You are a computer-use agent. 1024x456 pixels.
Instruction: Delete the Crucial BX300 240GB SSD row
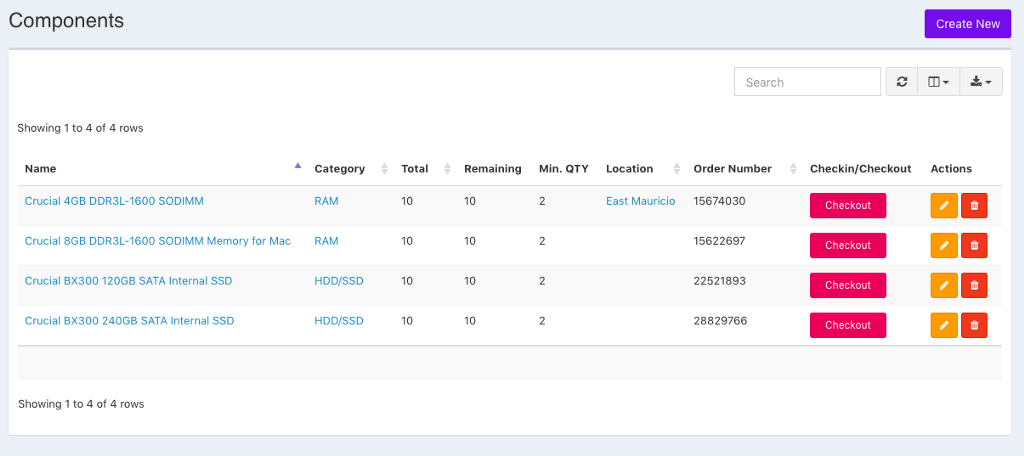coord(974,325)
